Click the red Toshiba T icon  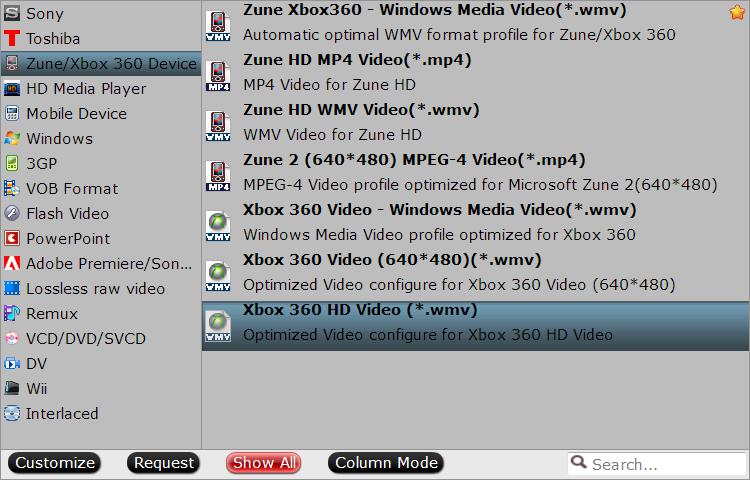(12, 38)
